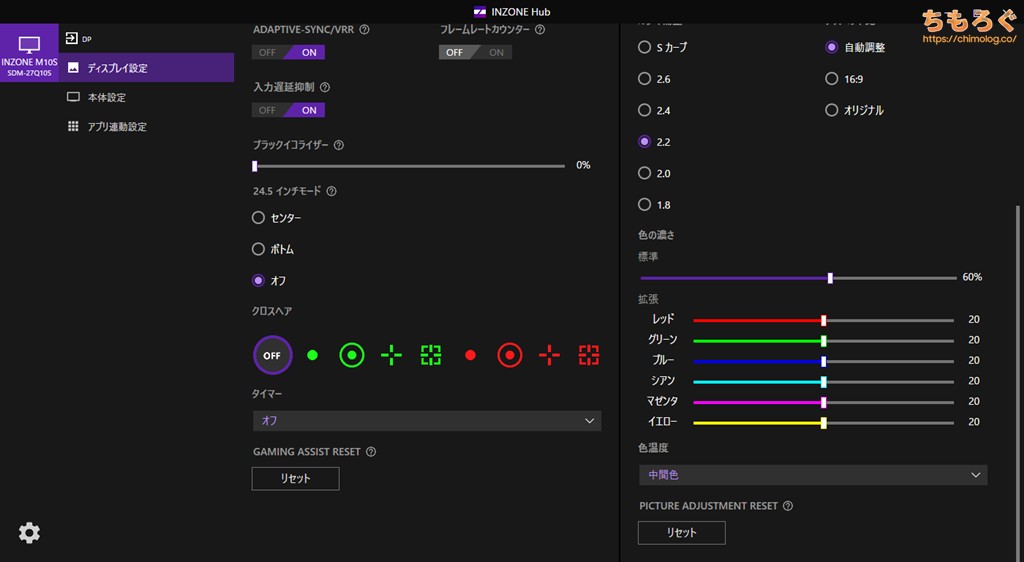Open help for ADAPTIVE-SYNC/VRR
The image size is (1024, 562).
point(364,29)
